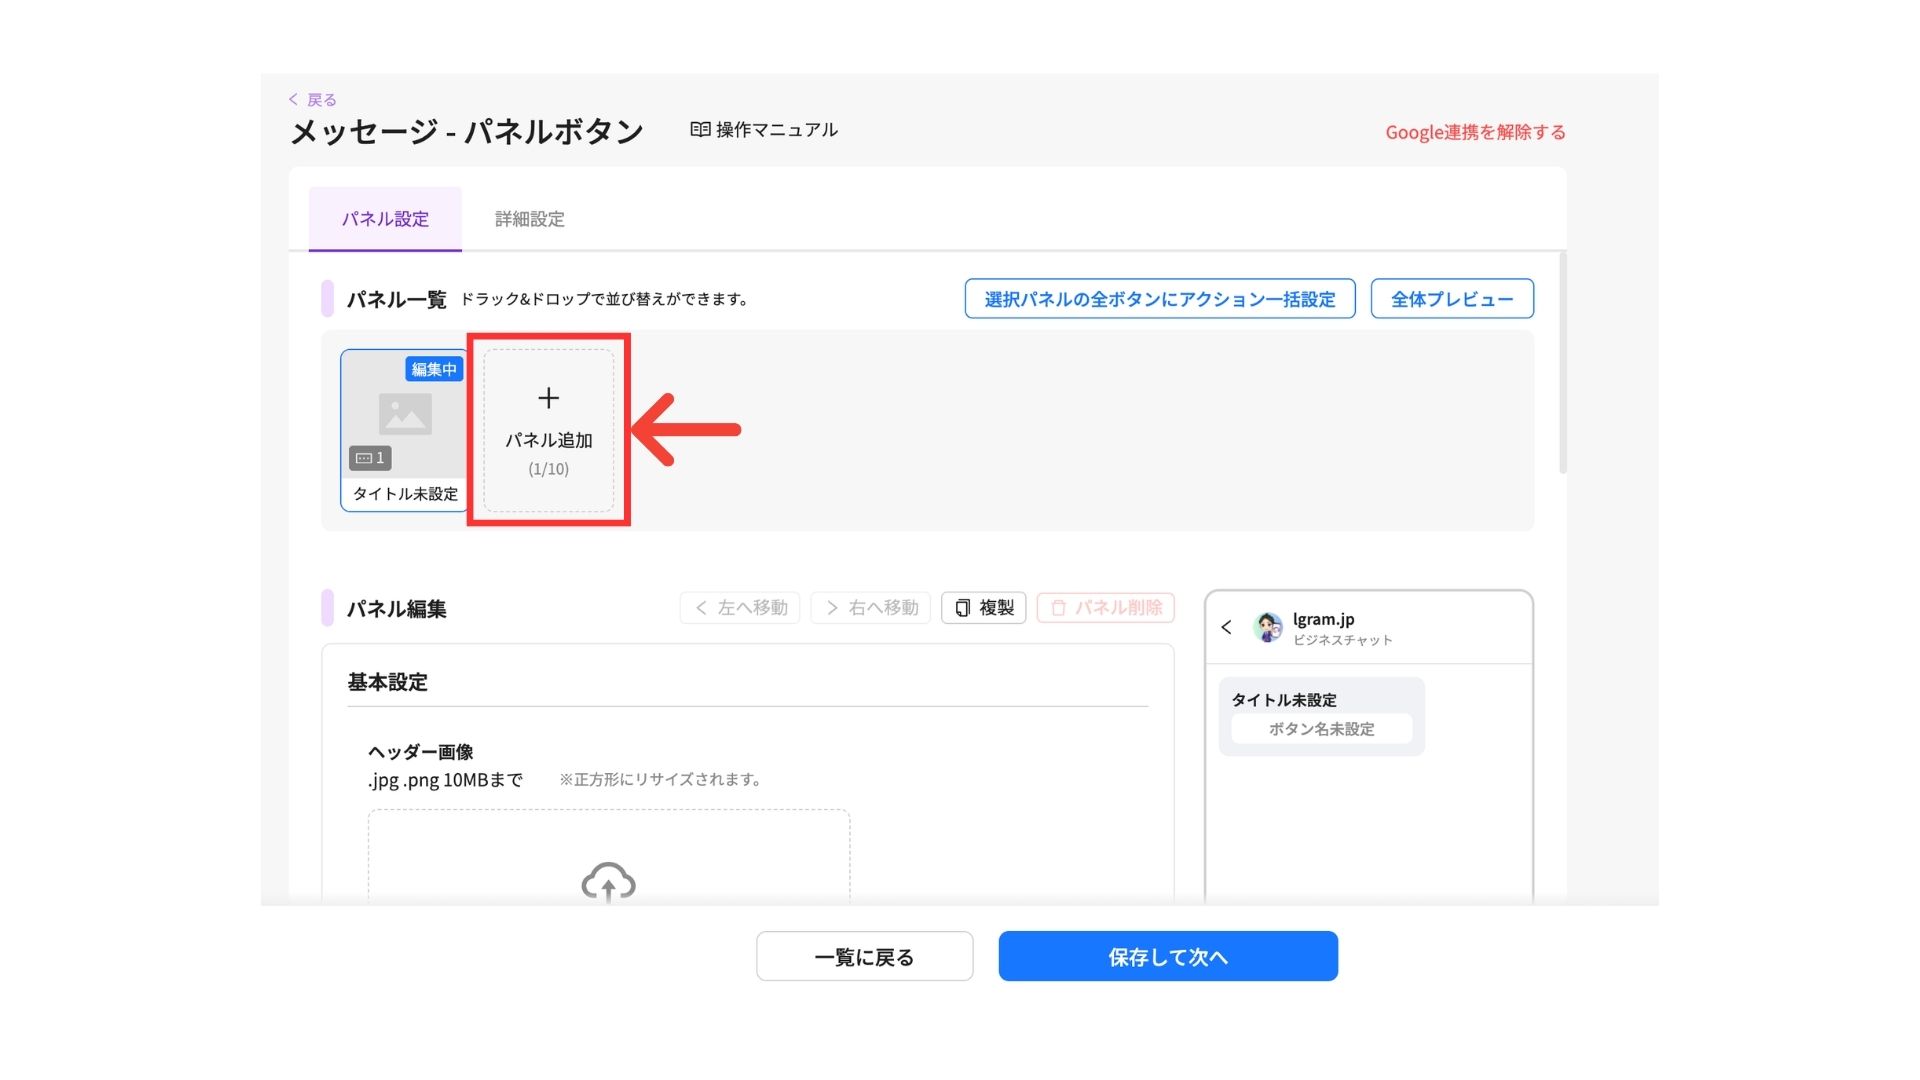The height and width of the screenshot is (1080, 1920).
Task: Click the button count badge on thumbnail
Action: pyautogui.click(x=370, y=458)
